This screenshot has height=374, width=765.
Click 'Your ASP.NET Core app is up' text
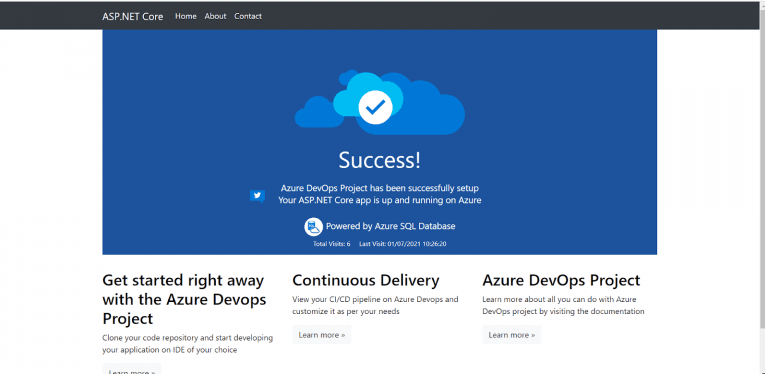pyautogui.click(x=380, y=200)
